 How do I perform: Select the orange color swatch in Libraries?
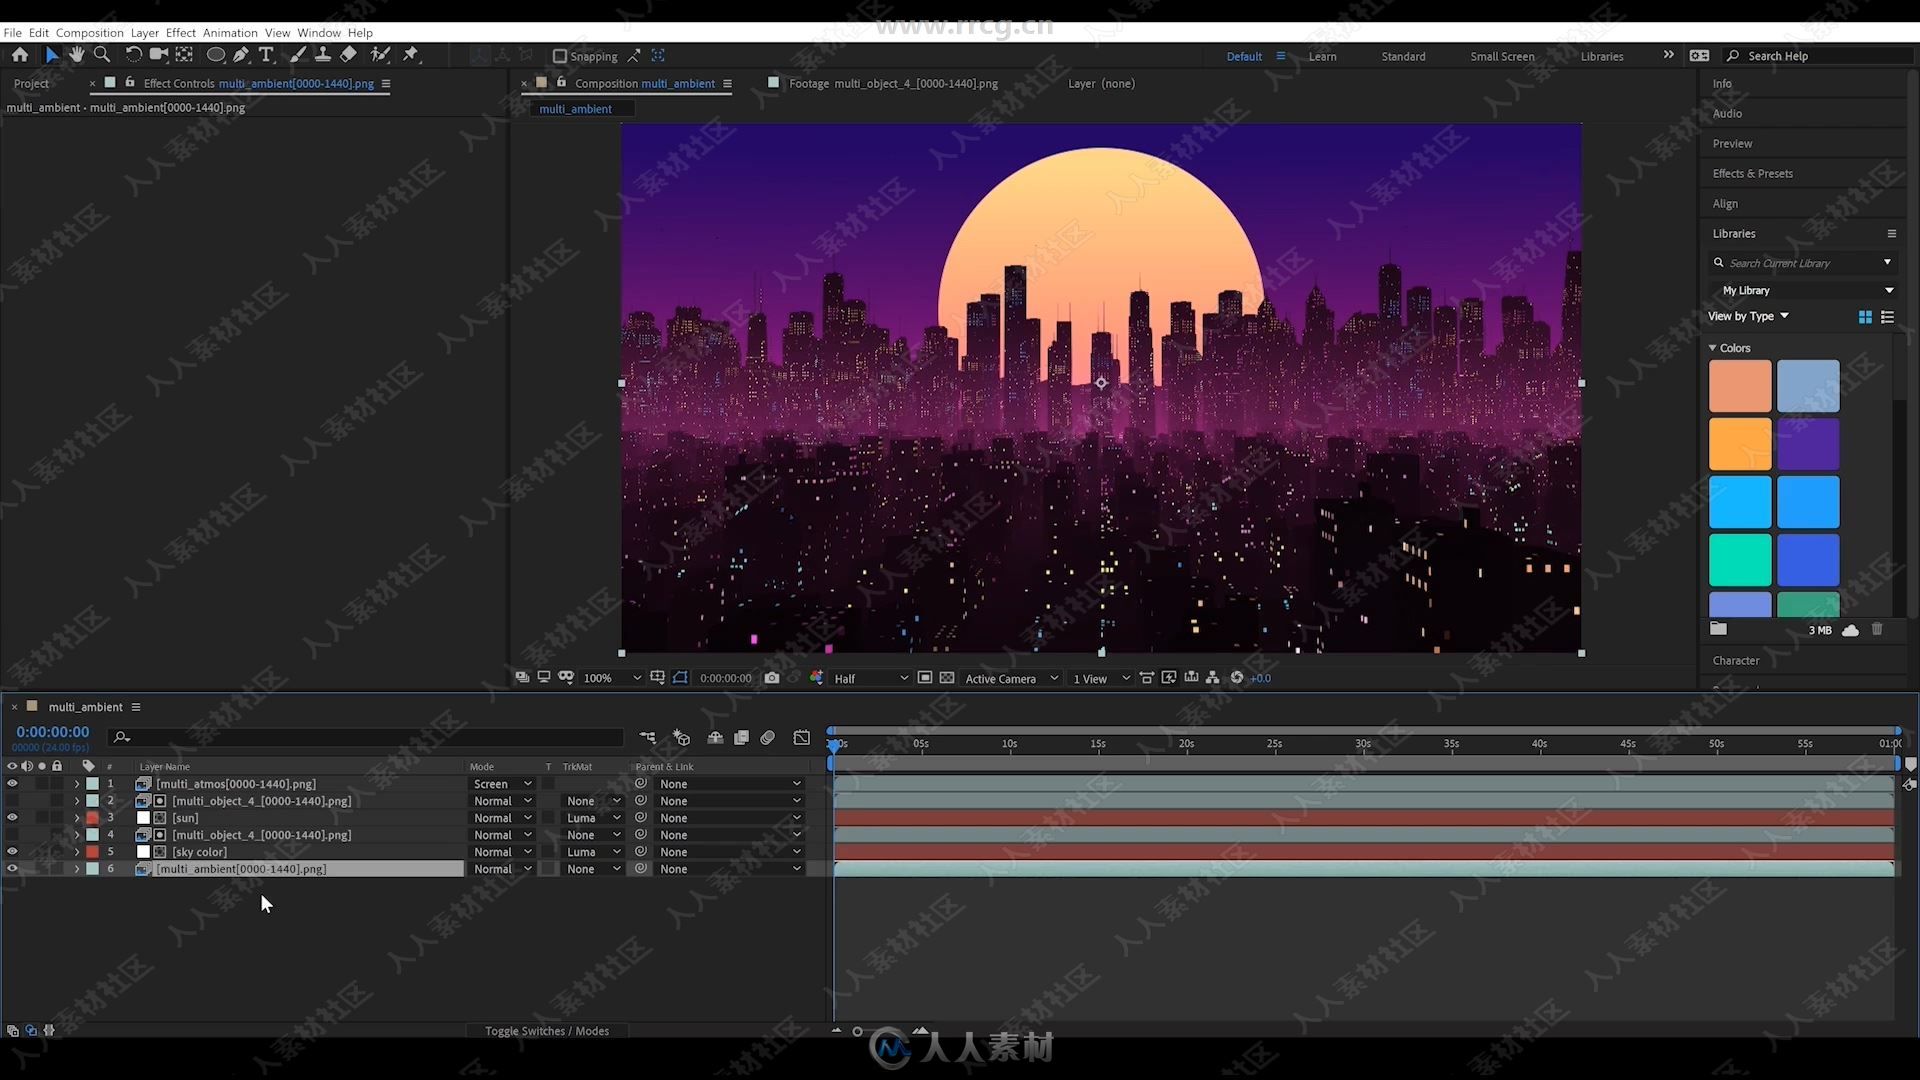1739,444
